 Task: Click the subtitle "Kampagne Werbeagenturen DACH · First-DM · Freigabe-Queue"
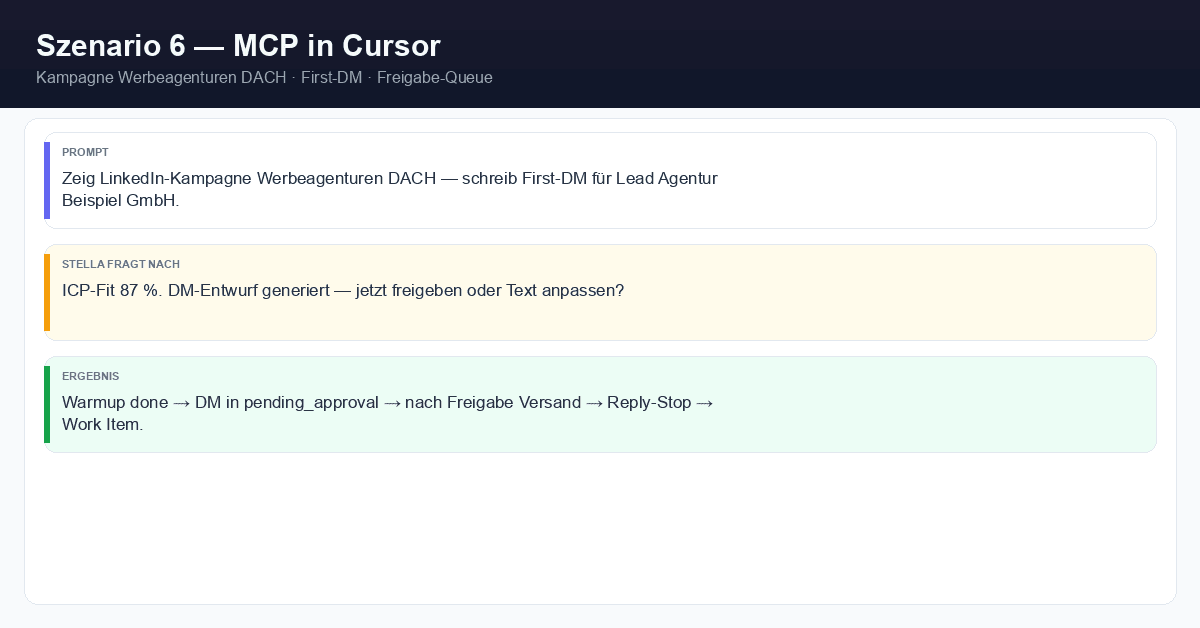(264, 78)
